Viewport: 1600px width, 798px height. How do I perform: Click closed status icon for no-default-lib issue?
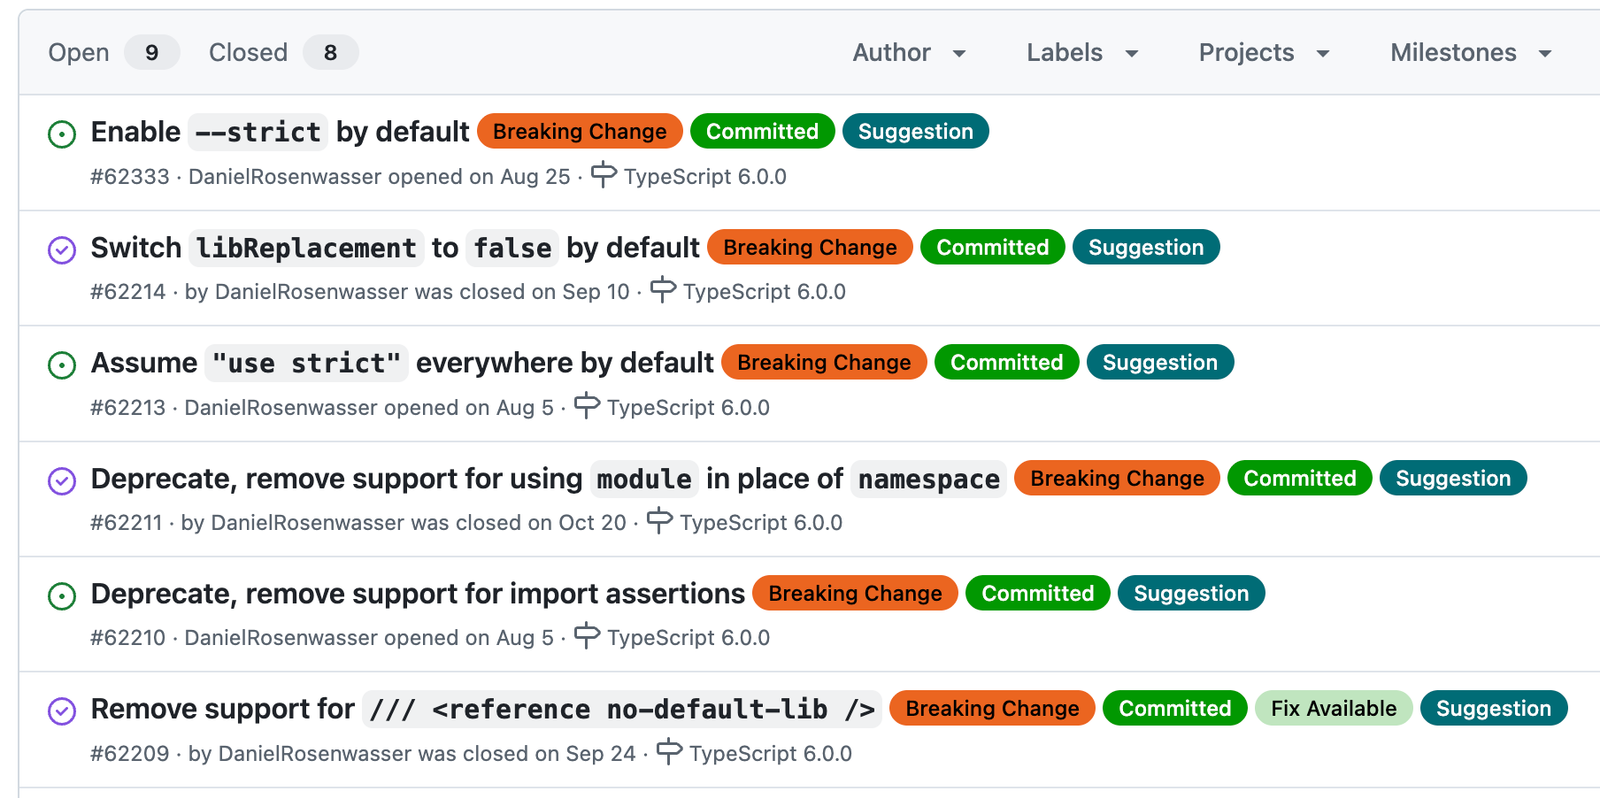(x=62, y=711)
